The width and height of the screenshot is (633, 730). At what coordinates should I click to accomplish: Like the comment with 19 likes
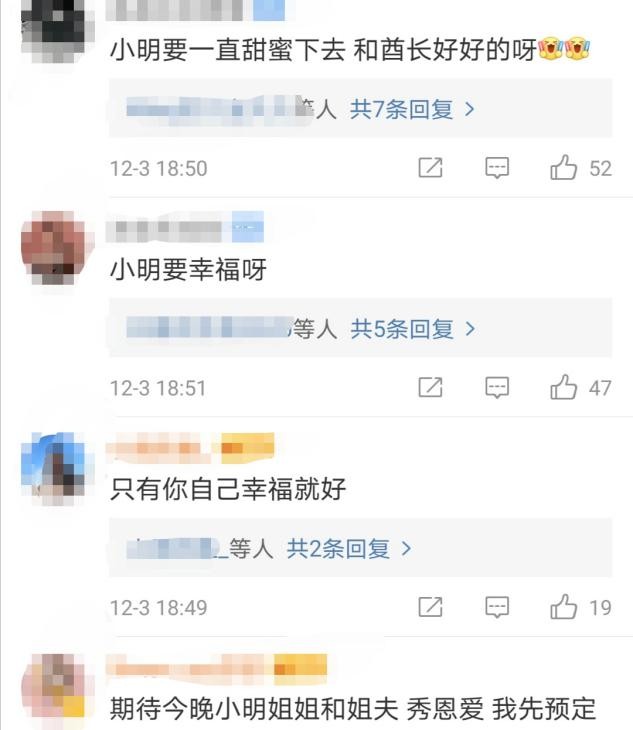pos(564,607)
